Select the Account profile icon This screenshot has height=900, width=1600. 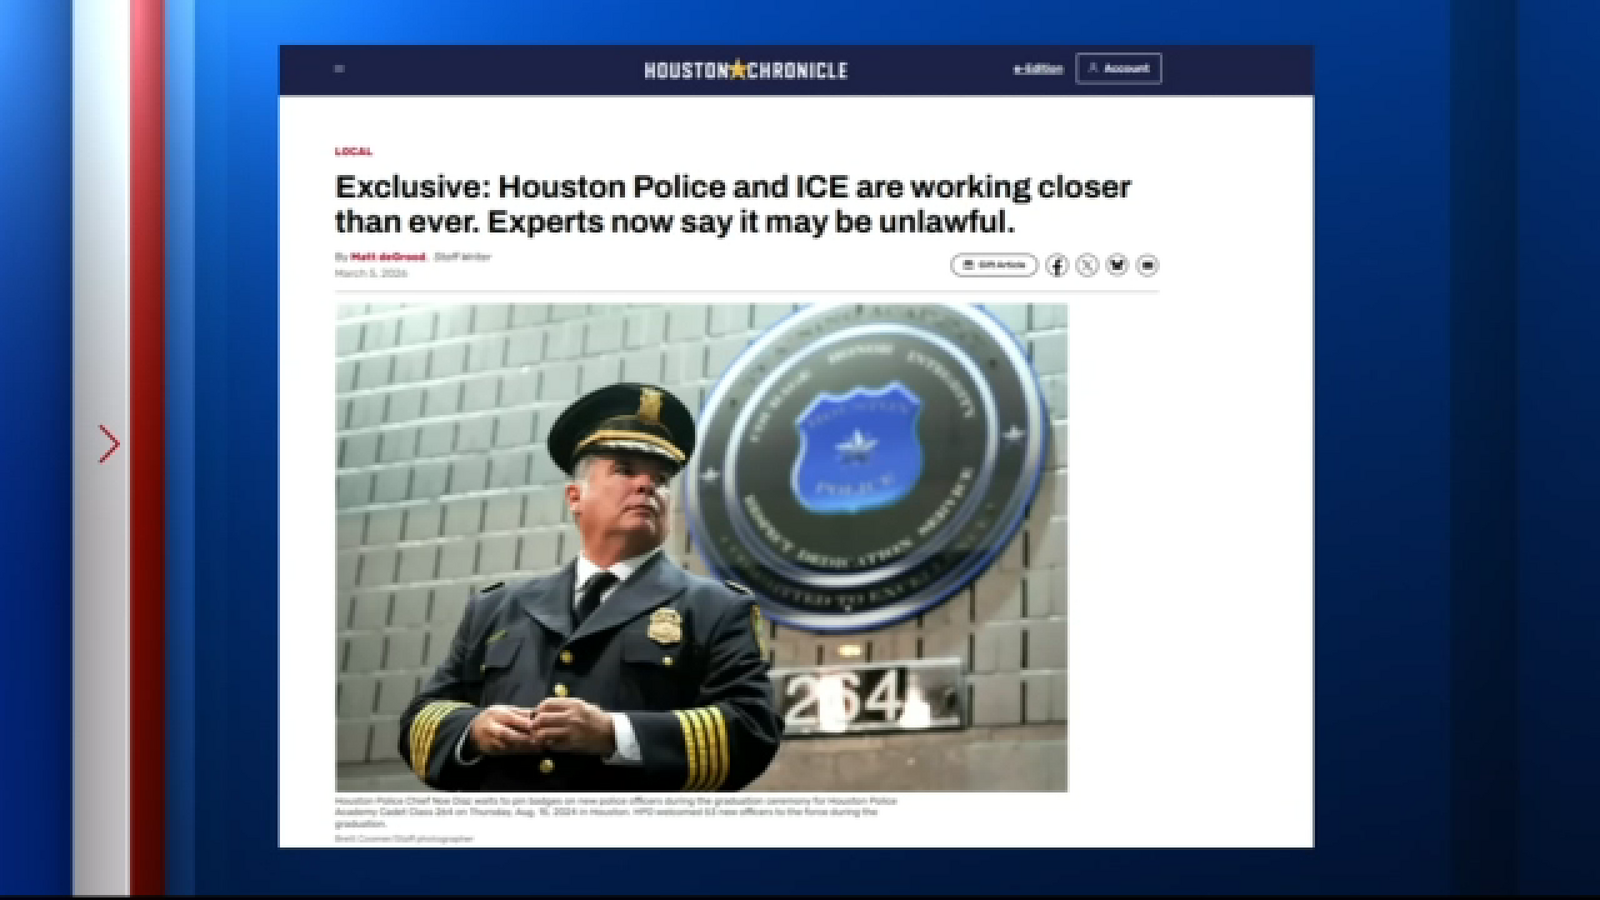pos(1090,69)
